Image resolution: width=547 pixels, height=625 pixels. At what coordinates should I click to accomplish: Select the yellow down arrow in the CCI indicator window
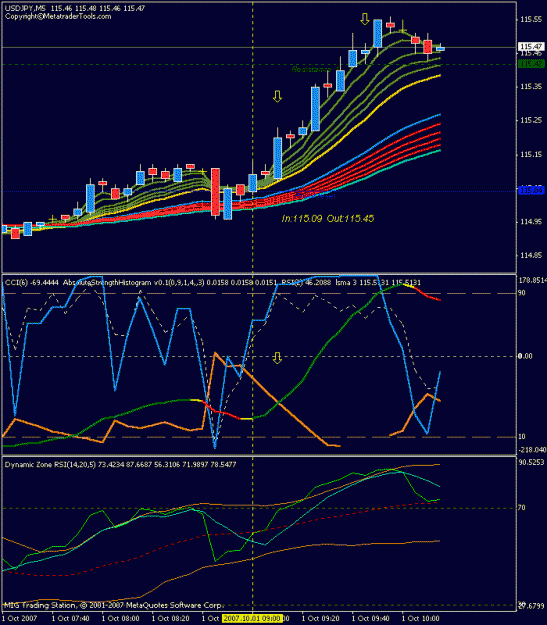277,358
